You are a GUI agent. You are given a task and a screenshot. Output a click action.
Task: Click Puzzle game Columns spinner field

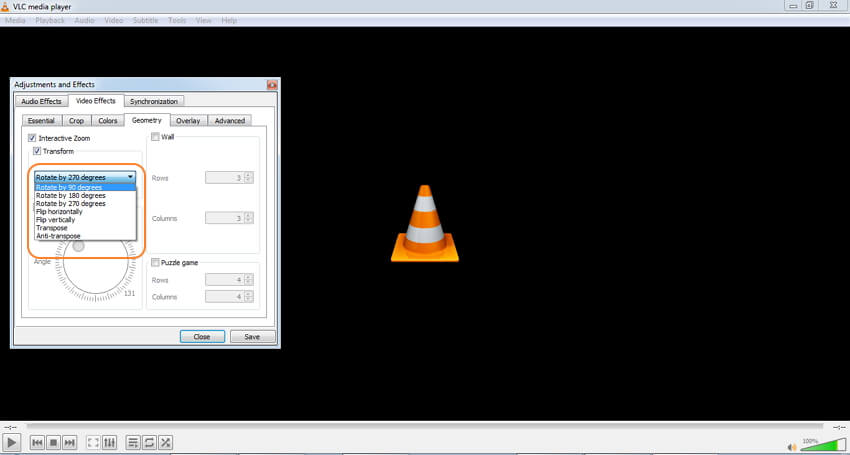coord(229,297)
